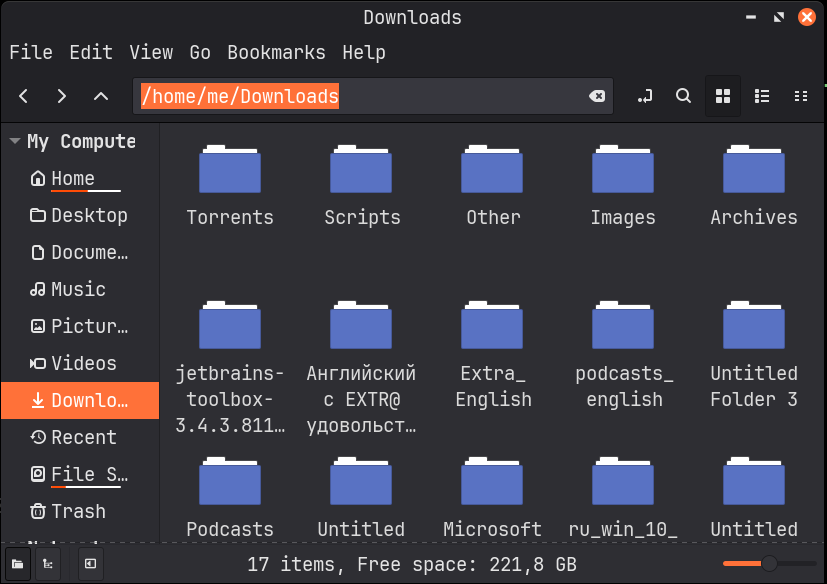Screen dimensions: 827x584
Task: Open Home in the sidebar
Action: coord(80,178)
